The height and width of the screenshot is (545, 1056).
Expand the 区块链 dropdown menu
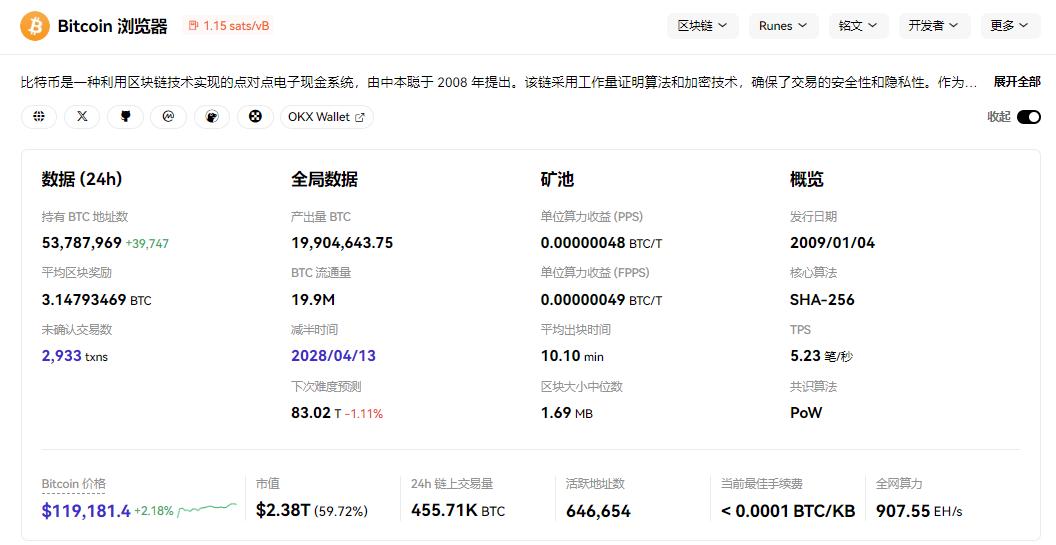[x=702, y=26]
